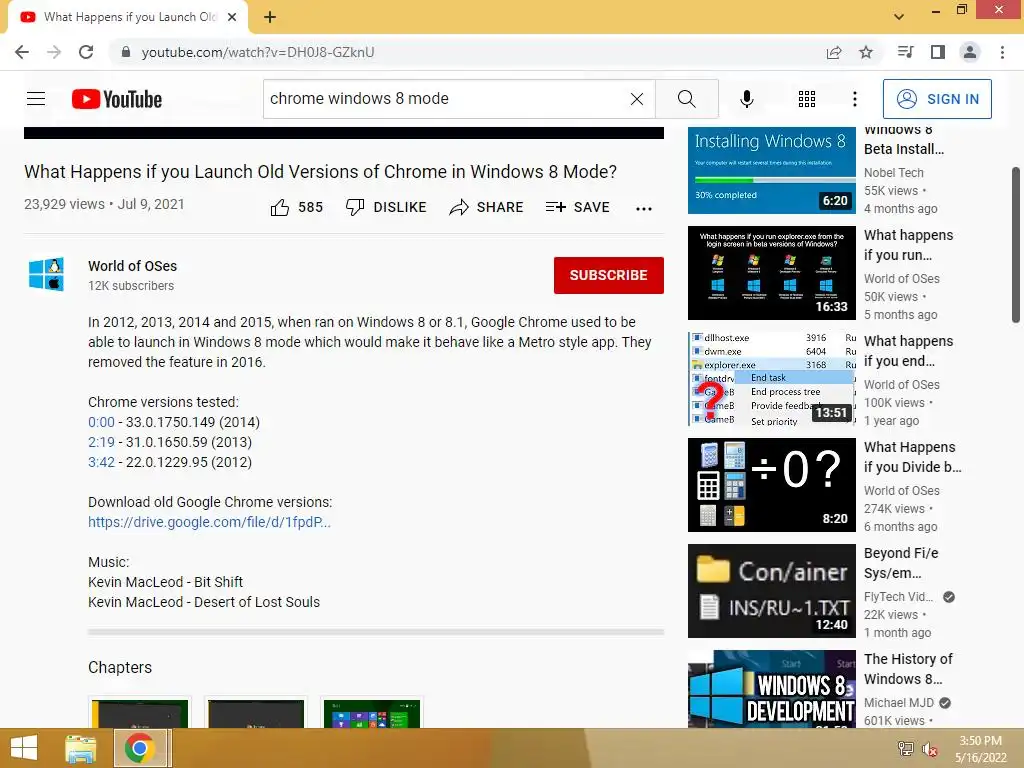Open the Google Drive download link

(209, 522)
